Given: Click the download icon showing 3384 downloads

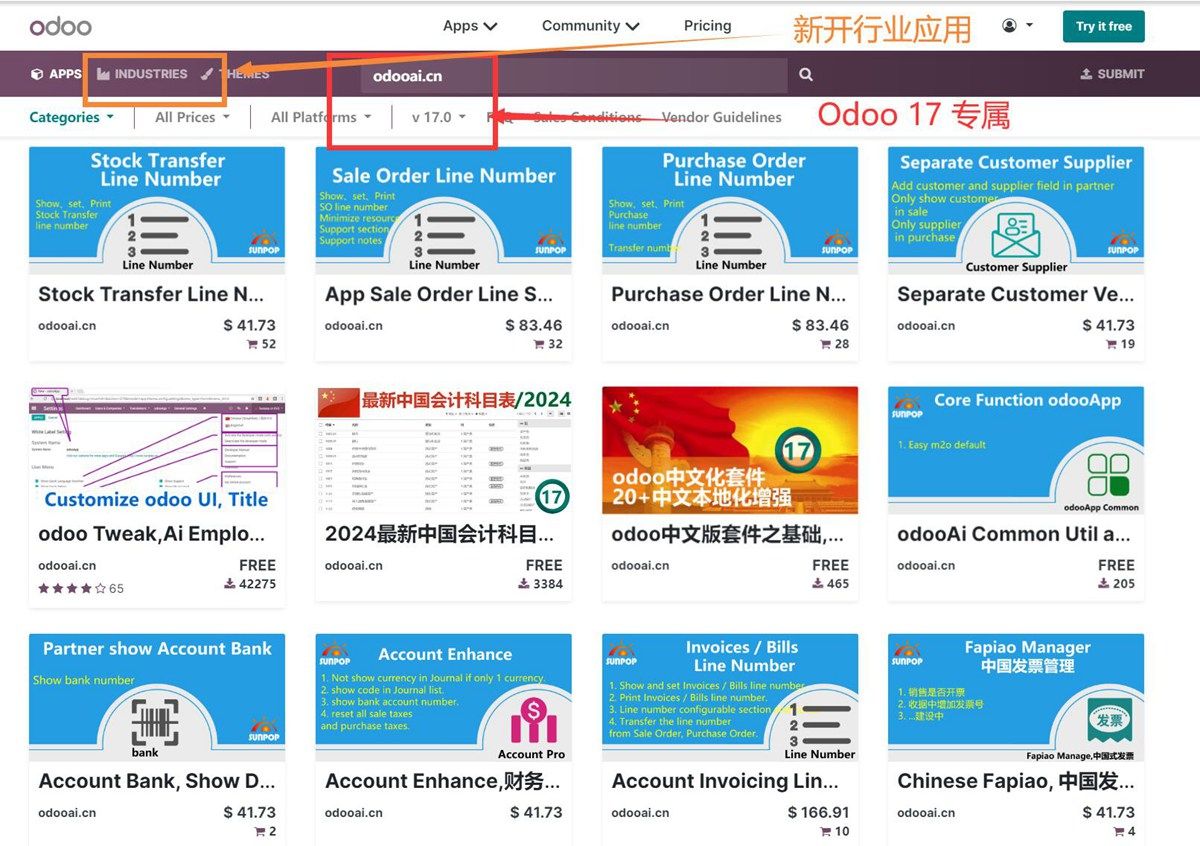Looking at the screenshot, I should 522,582.
